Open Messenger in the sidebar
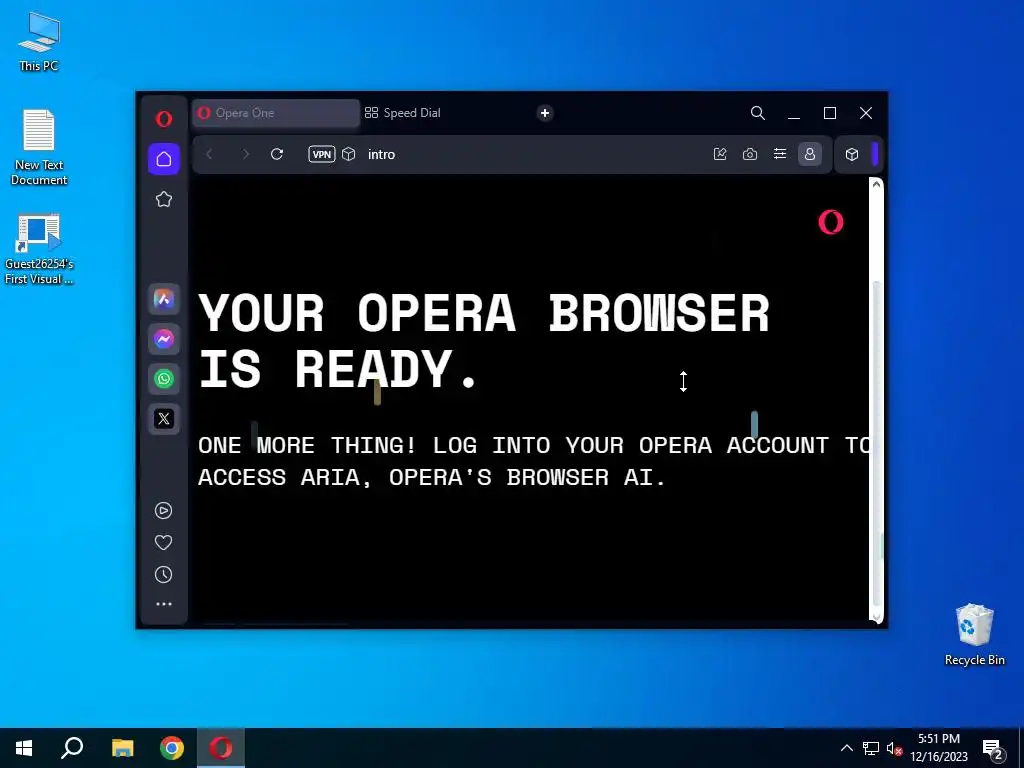 (x=164, y=339)
